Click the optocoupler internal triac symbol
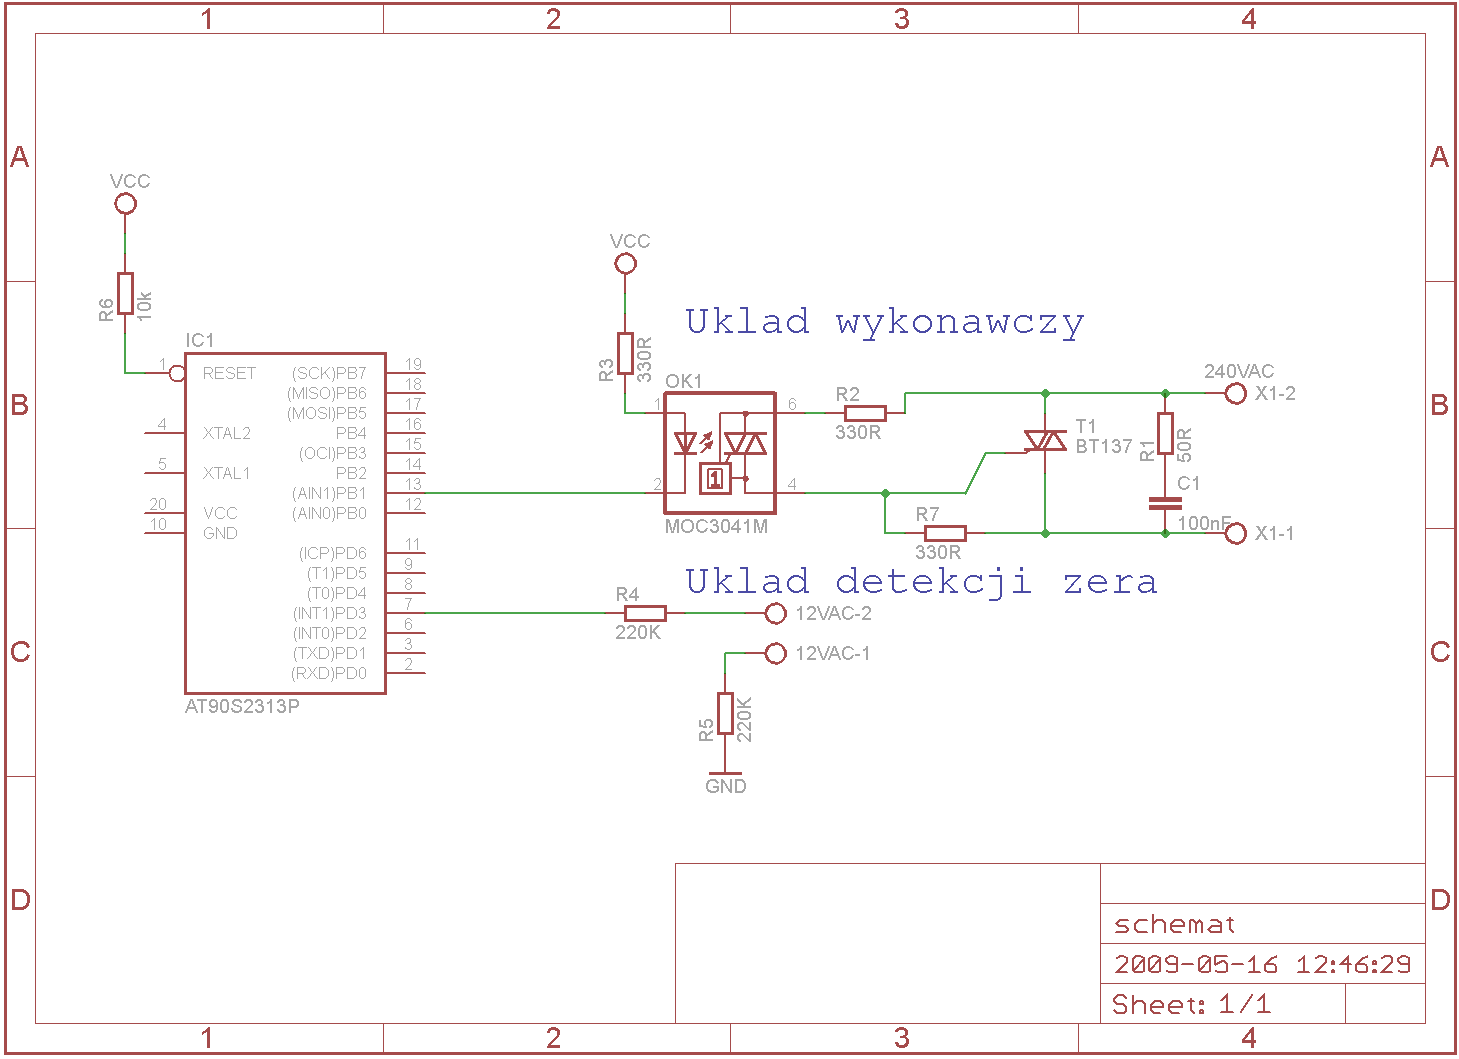The width and height of the screenshot is (1459, 1059). (745, 443)
